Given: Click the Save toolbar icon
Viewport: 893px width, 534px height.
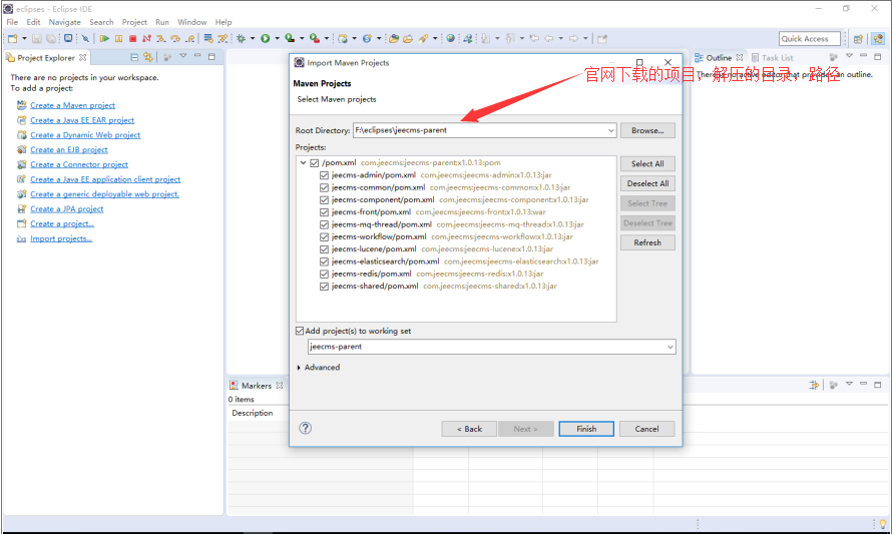Looking at the screenshot, I should click(x=36, y=39).
